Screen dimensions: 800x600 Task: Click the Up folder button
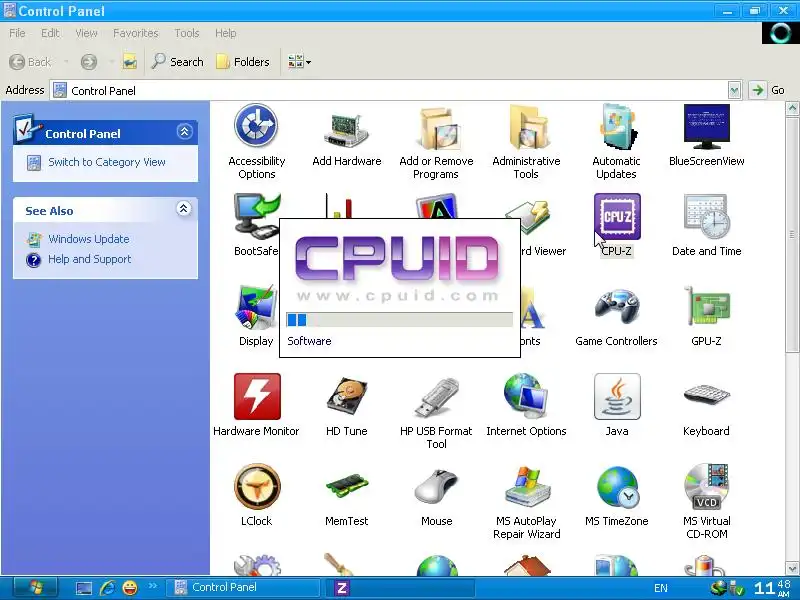pyautogui.click(x=130, y=62)
